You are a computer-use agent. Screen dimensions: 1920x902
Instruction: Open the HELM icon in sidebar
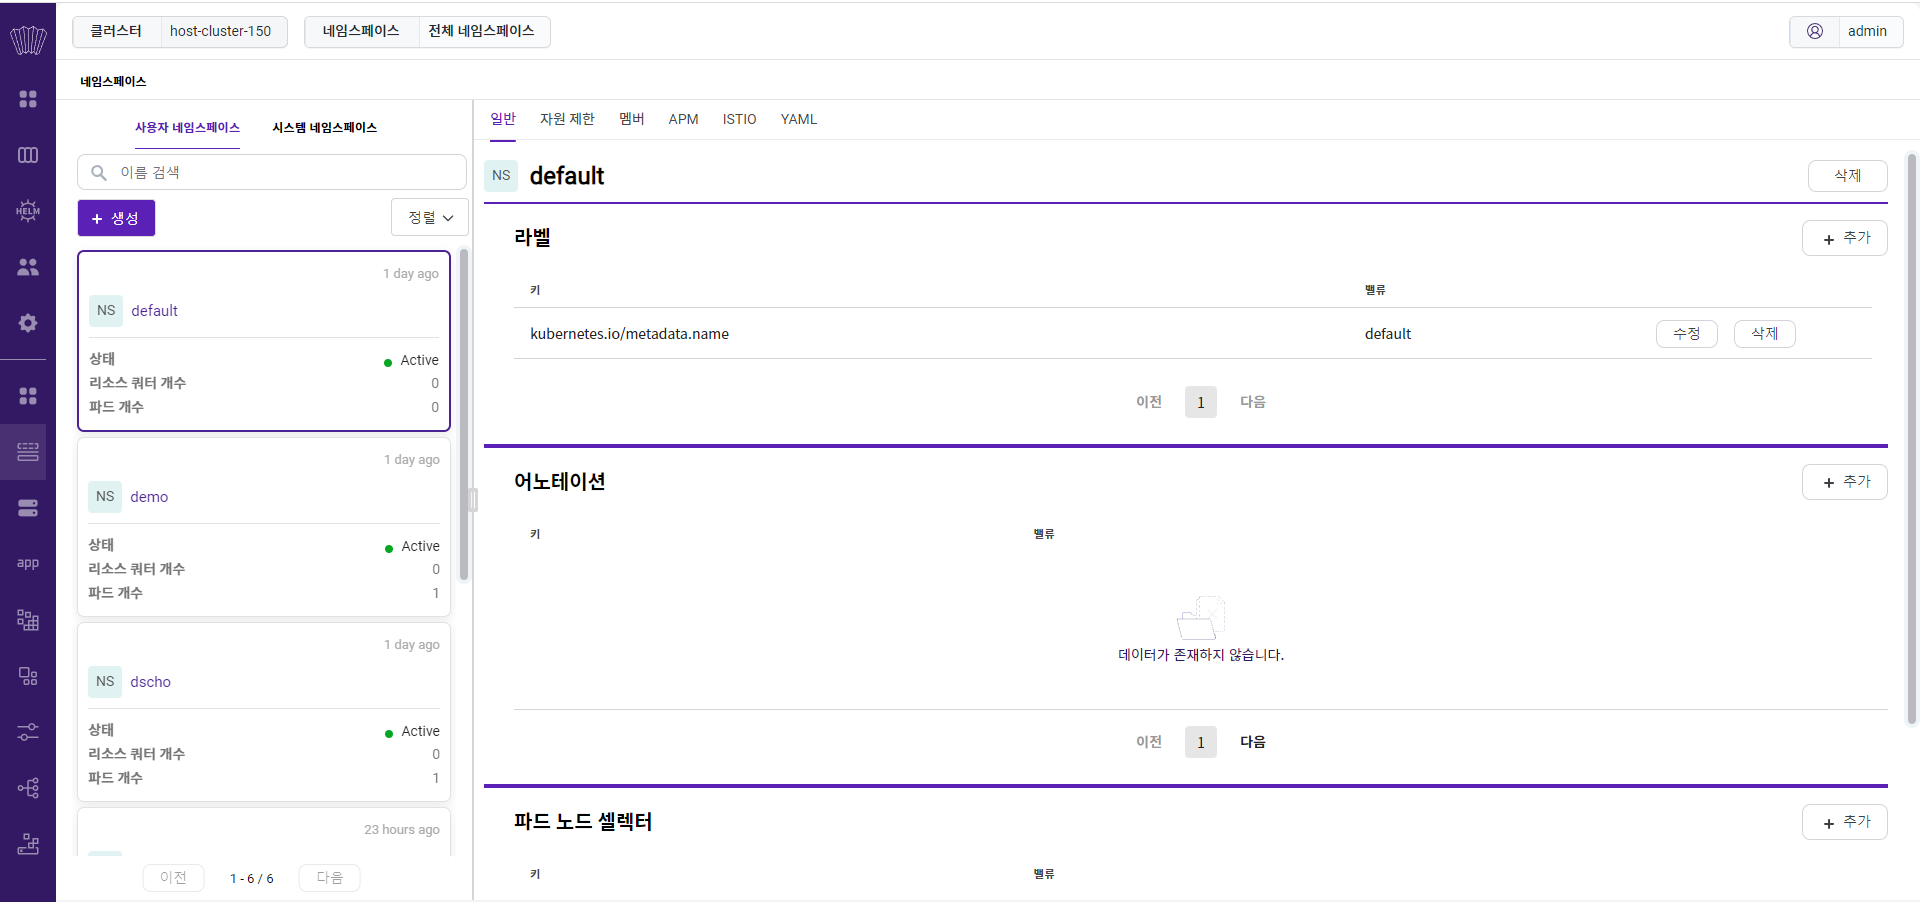pos(28,210)
